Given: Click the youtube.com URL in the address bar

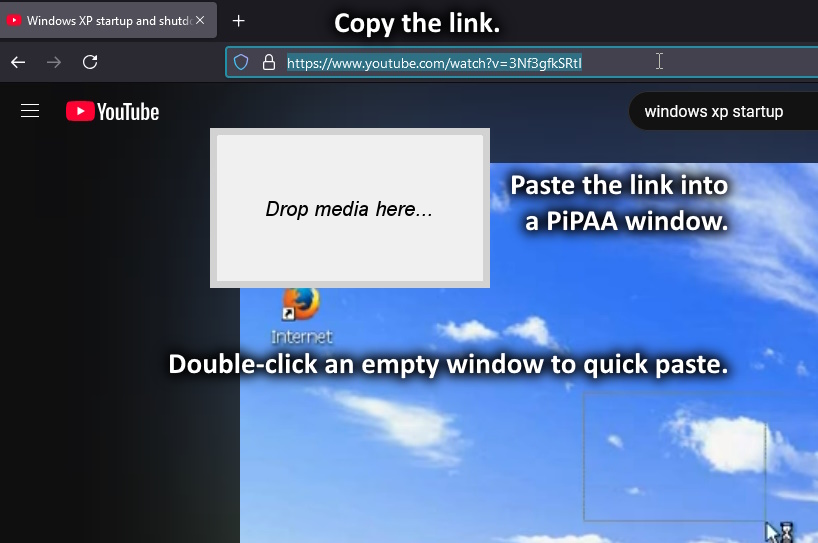Looking at the screenshot, I should [x=434, y=63].
